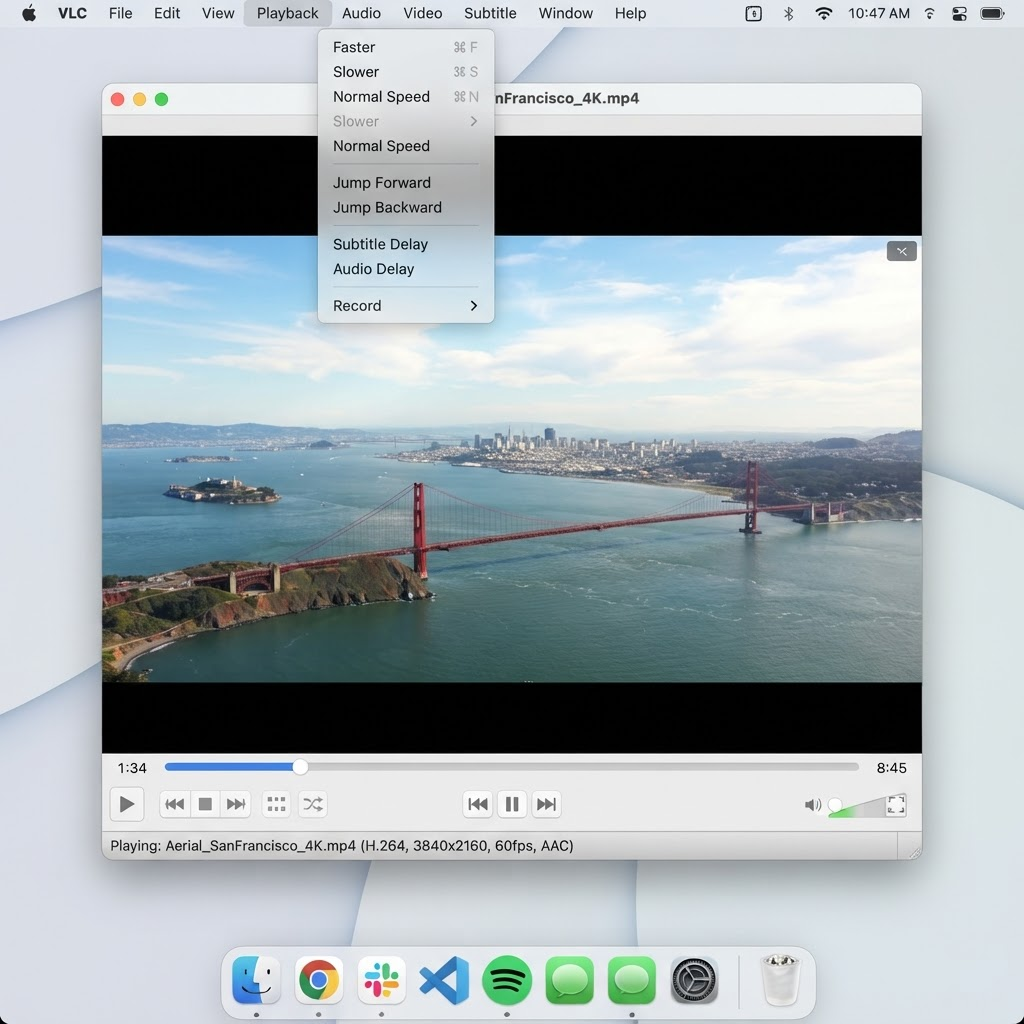
Task: Toggle shuffle playback icon
Action: 313,804
